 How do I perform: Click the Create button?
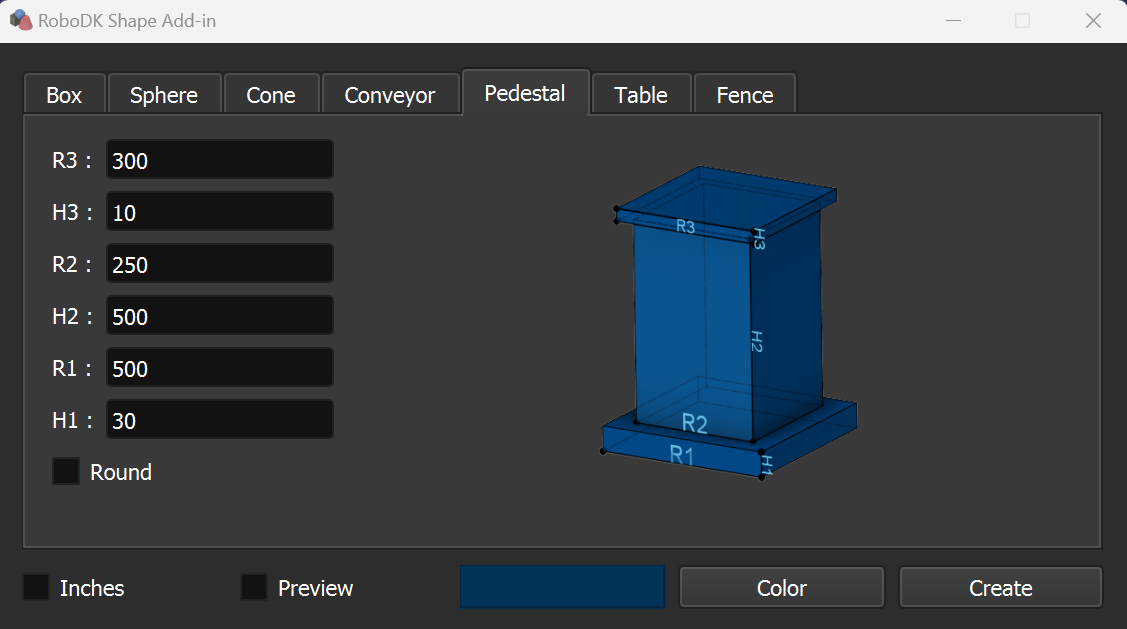(1000, 588)
